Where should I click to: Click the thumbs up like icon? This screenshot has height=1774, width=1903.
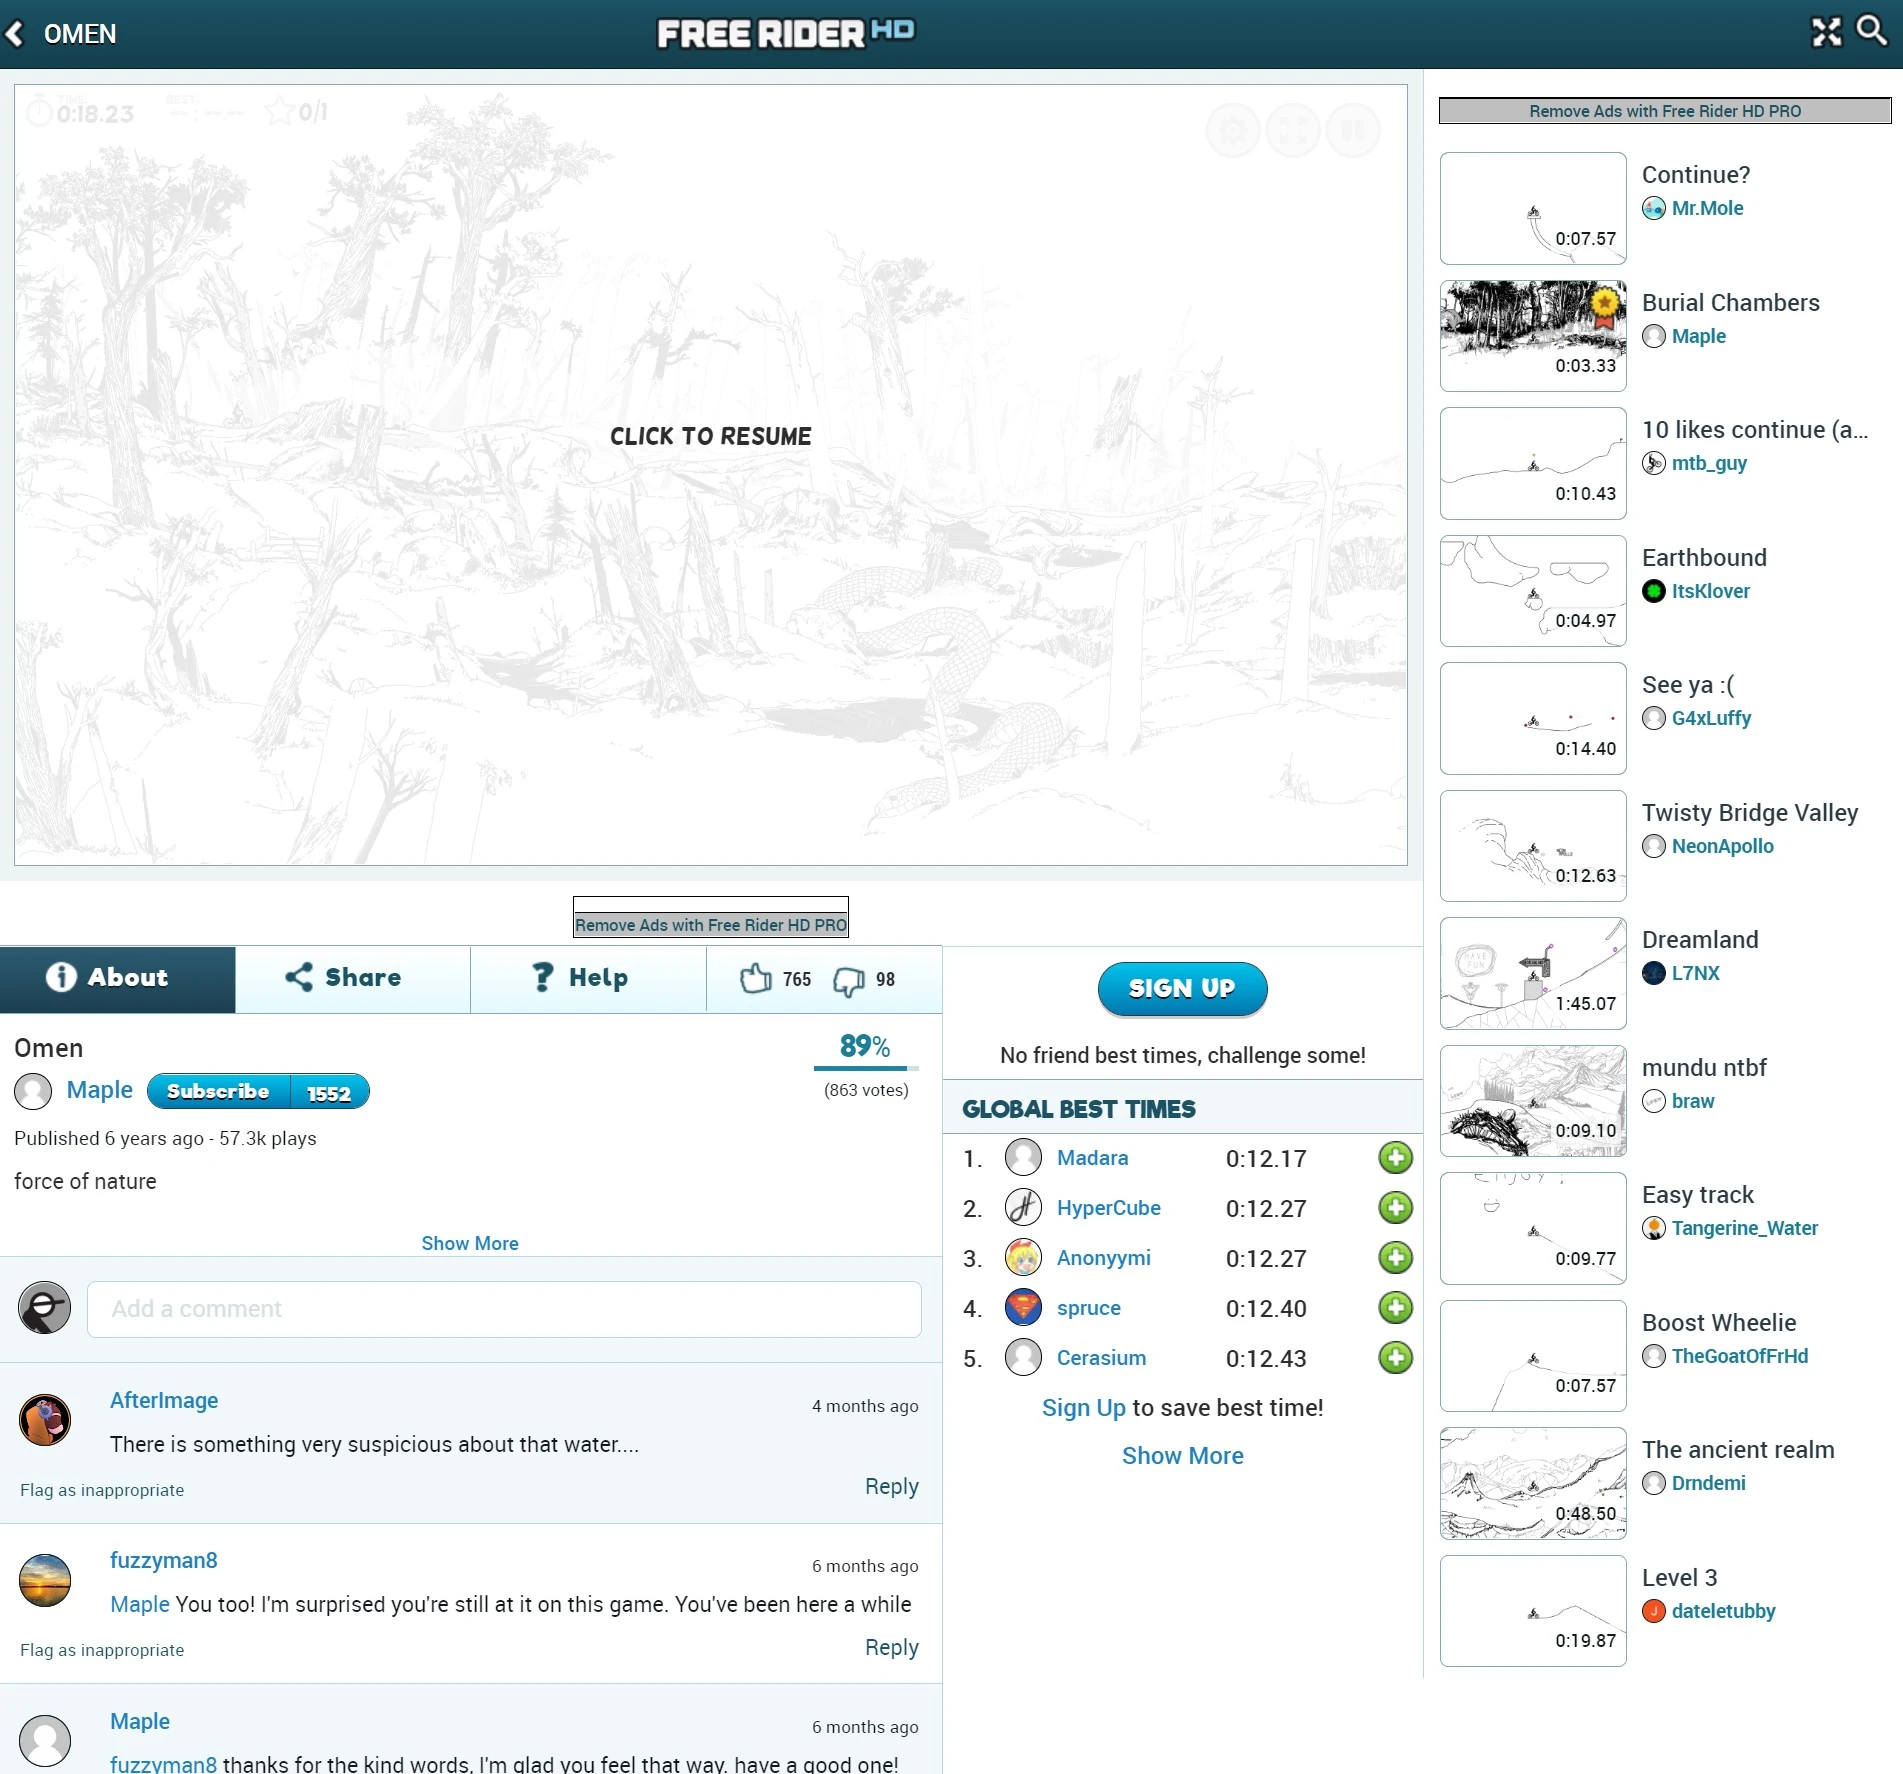756,979
